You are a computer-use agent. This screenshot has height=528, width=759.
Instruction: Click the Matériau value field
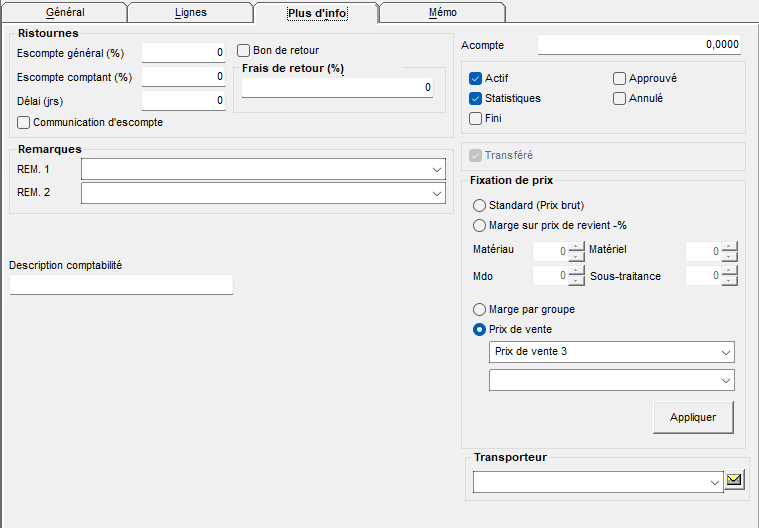550,251
